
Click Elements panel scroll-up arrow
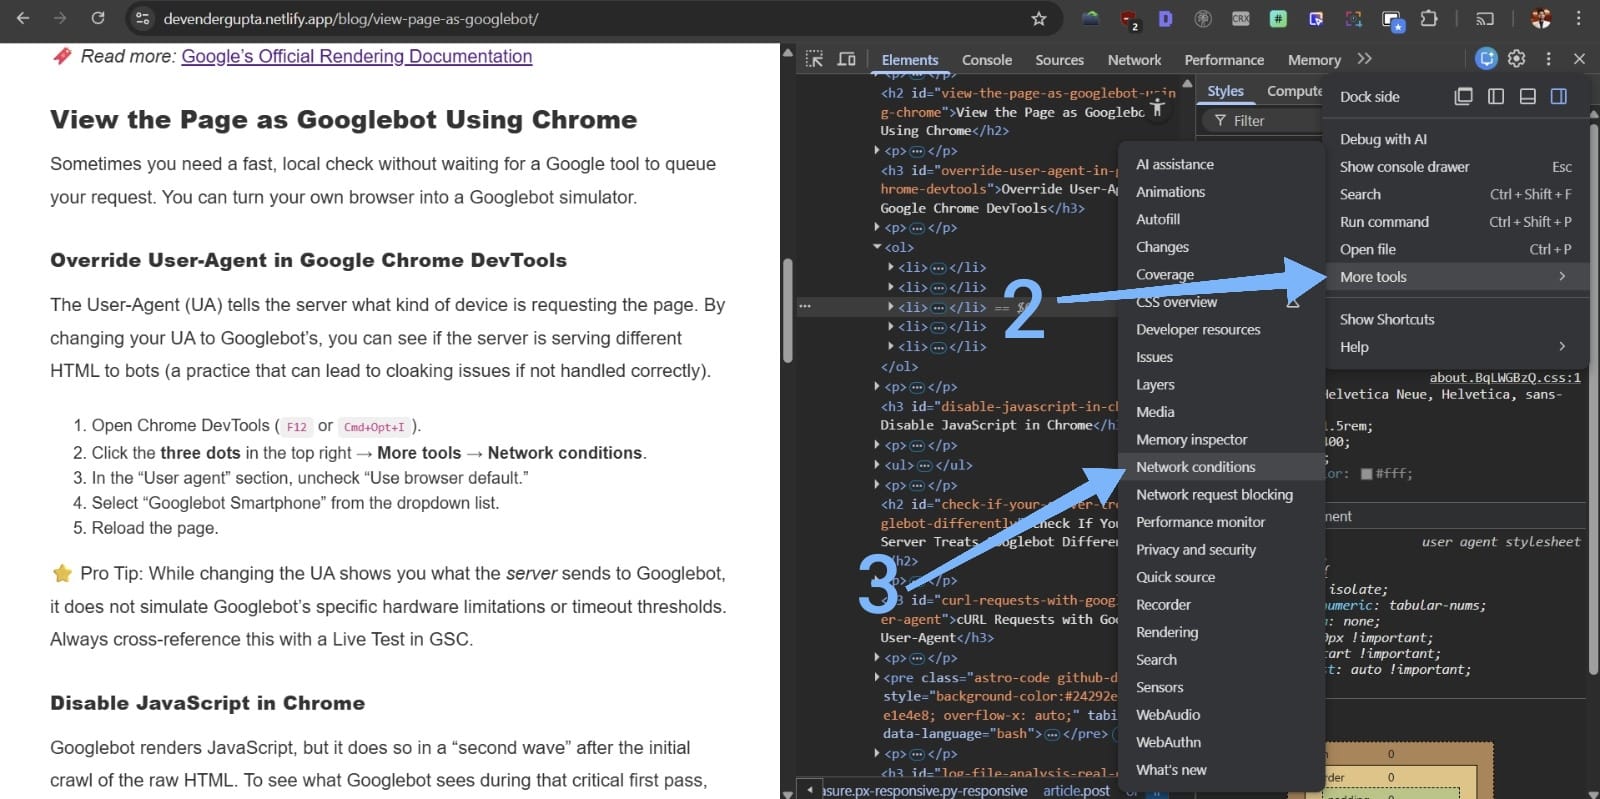(1188, 84)
